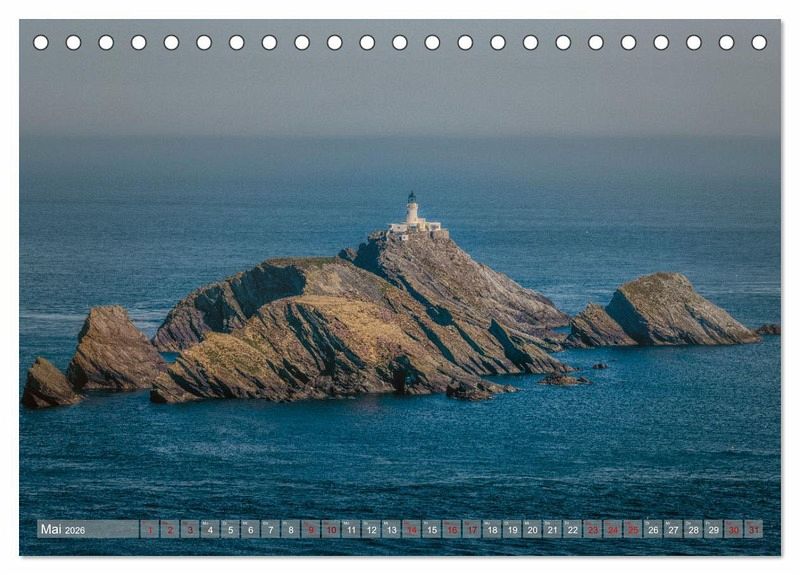Image resolution: width=800 pixels, height=575 pixels.
Task: Select day 12 in the calendar strip
Action: point(371,529)
